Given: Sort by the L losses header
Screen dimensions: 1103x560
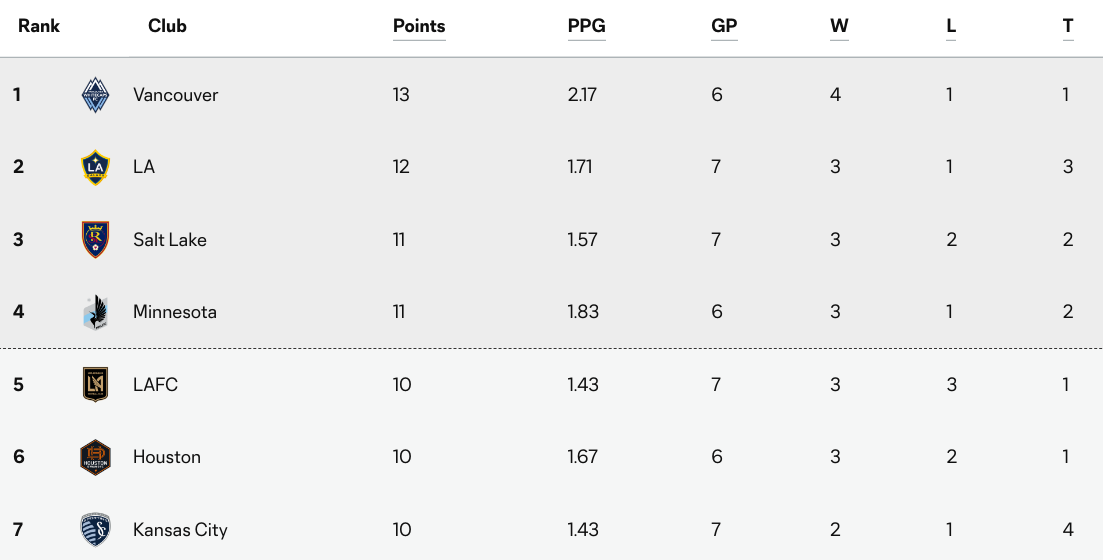Looking at the screenshot, I should (x=951, y=26).
